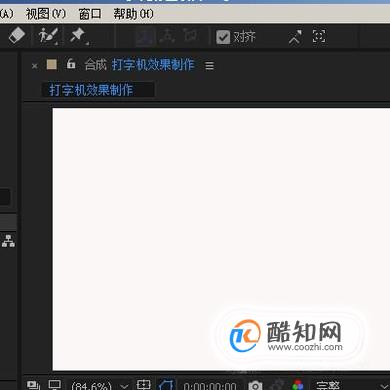Image resolution: width=390 pixels, height=390 pixels.
Task: Select the Eraser tool
Action: tap(17, 35)
